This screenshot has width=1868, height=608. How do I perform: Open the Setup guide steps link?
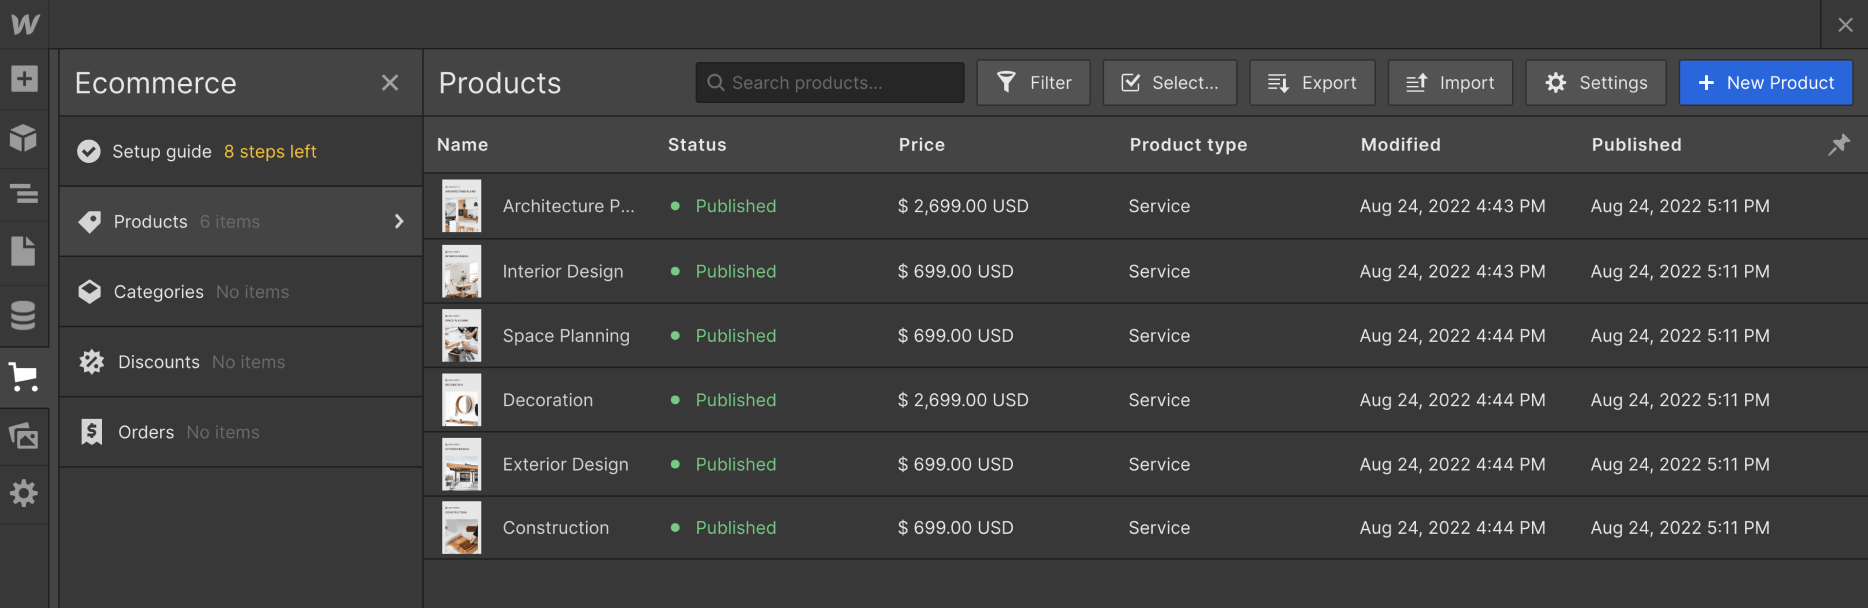pyautogui.click(x=270, y=152)
